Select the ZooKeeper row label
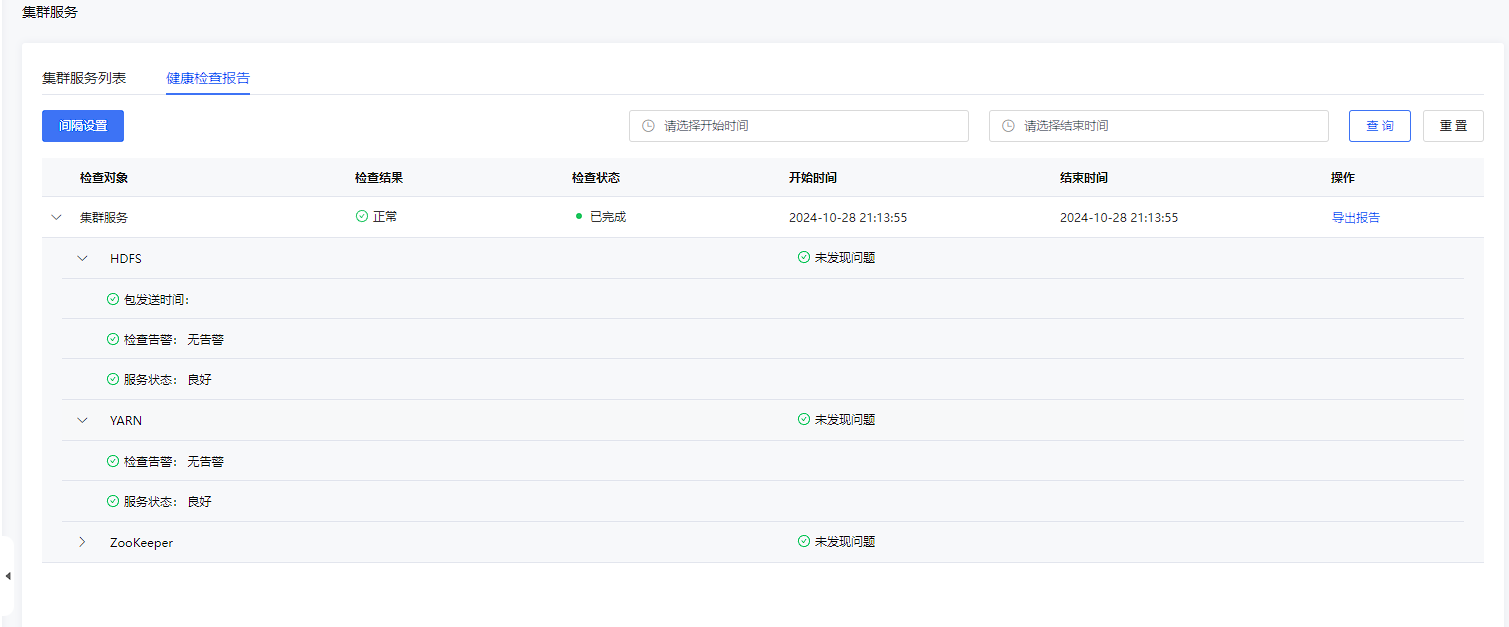 click(142, 542)
